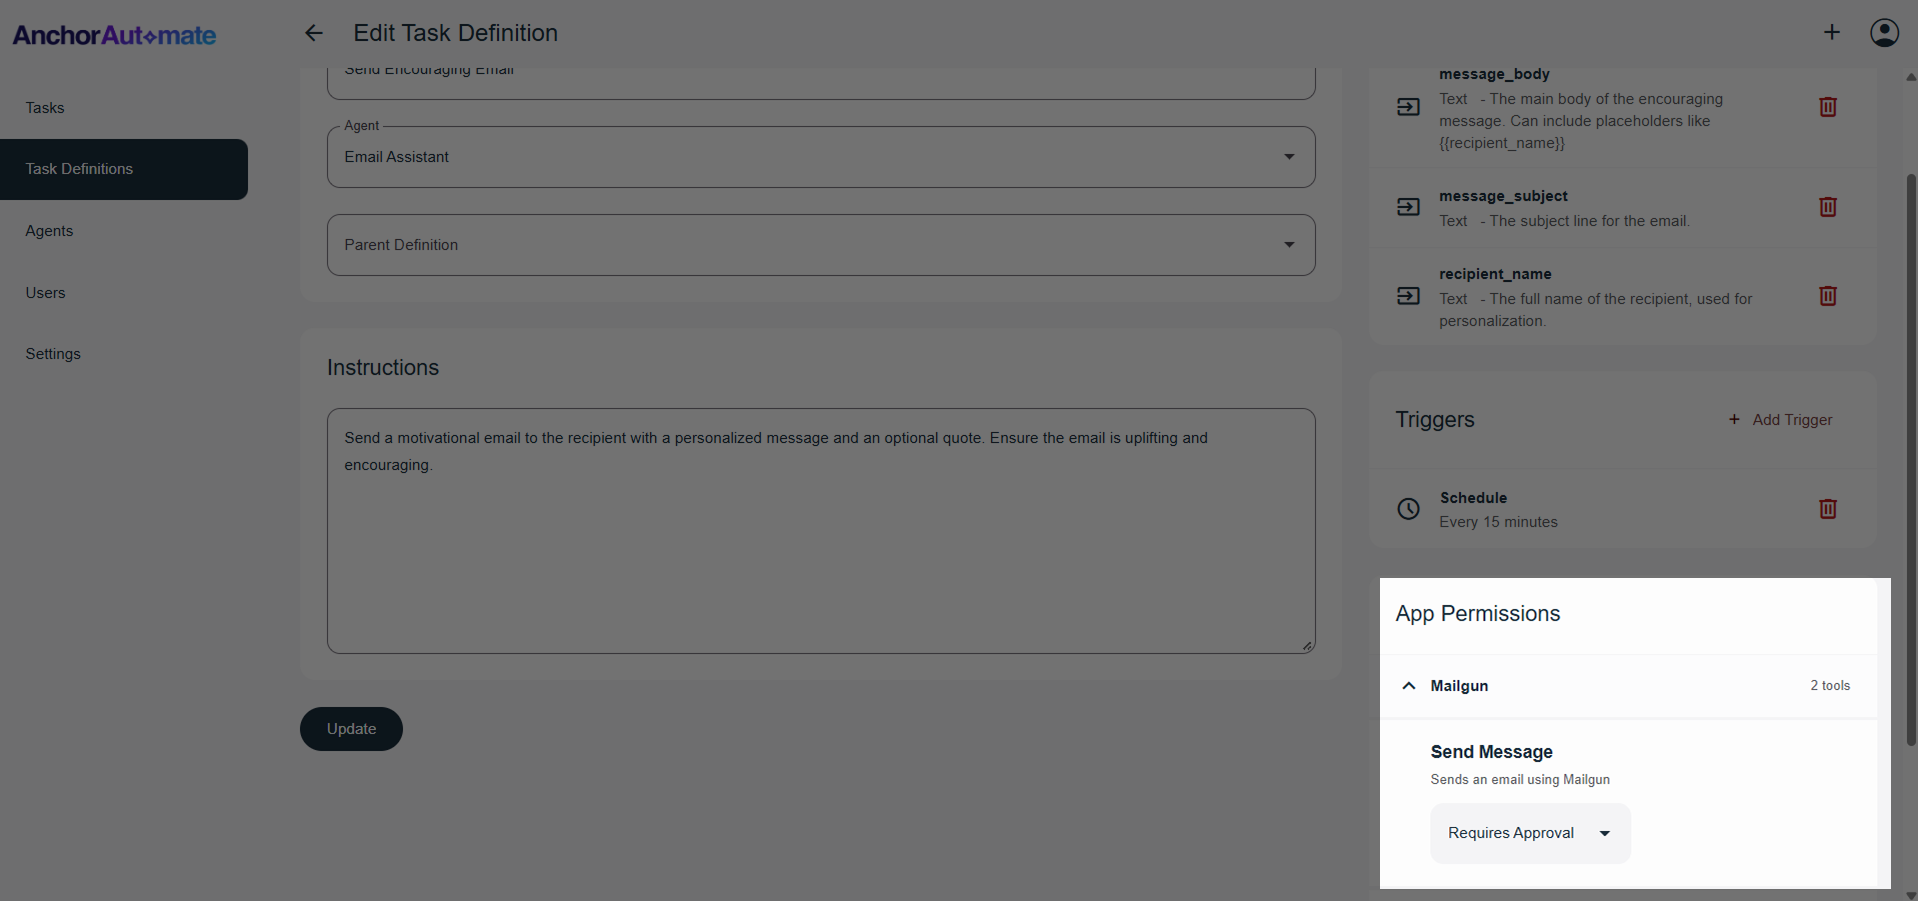Remove the Schedule trigger with trash icon
Screen dimensions: 1918x901
tap(1828, 509)
